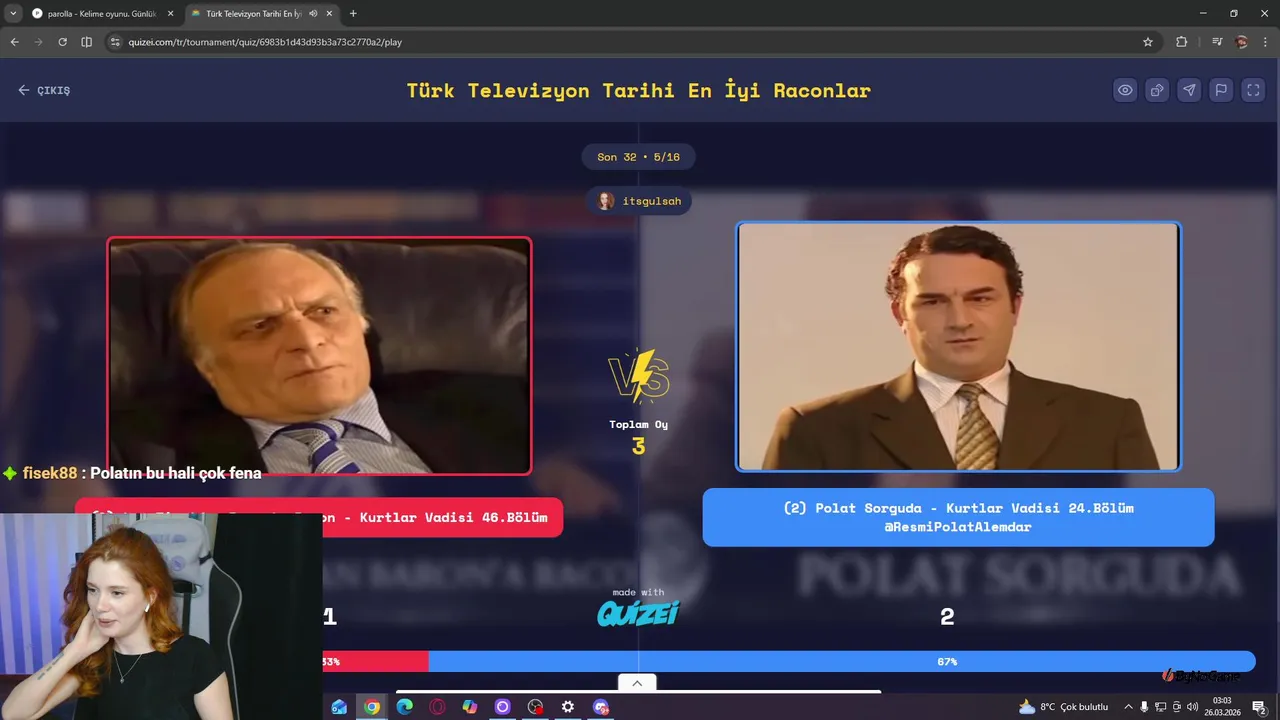Open clock showing 03:03 26.03.2026

point(1222,706)
